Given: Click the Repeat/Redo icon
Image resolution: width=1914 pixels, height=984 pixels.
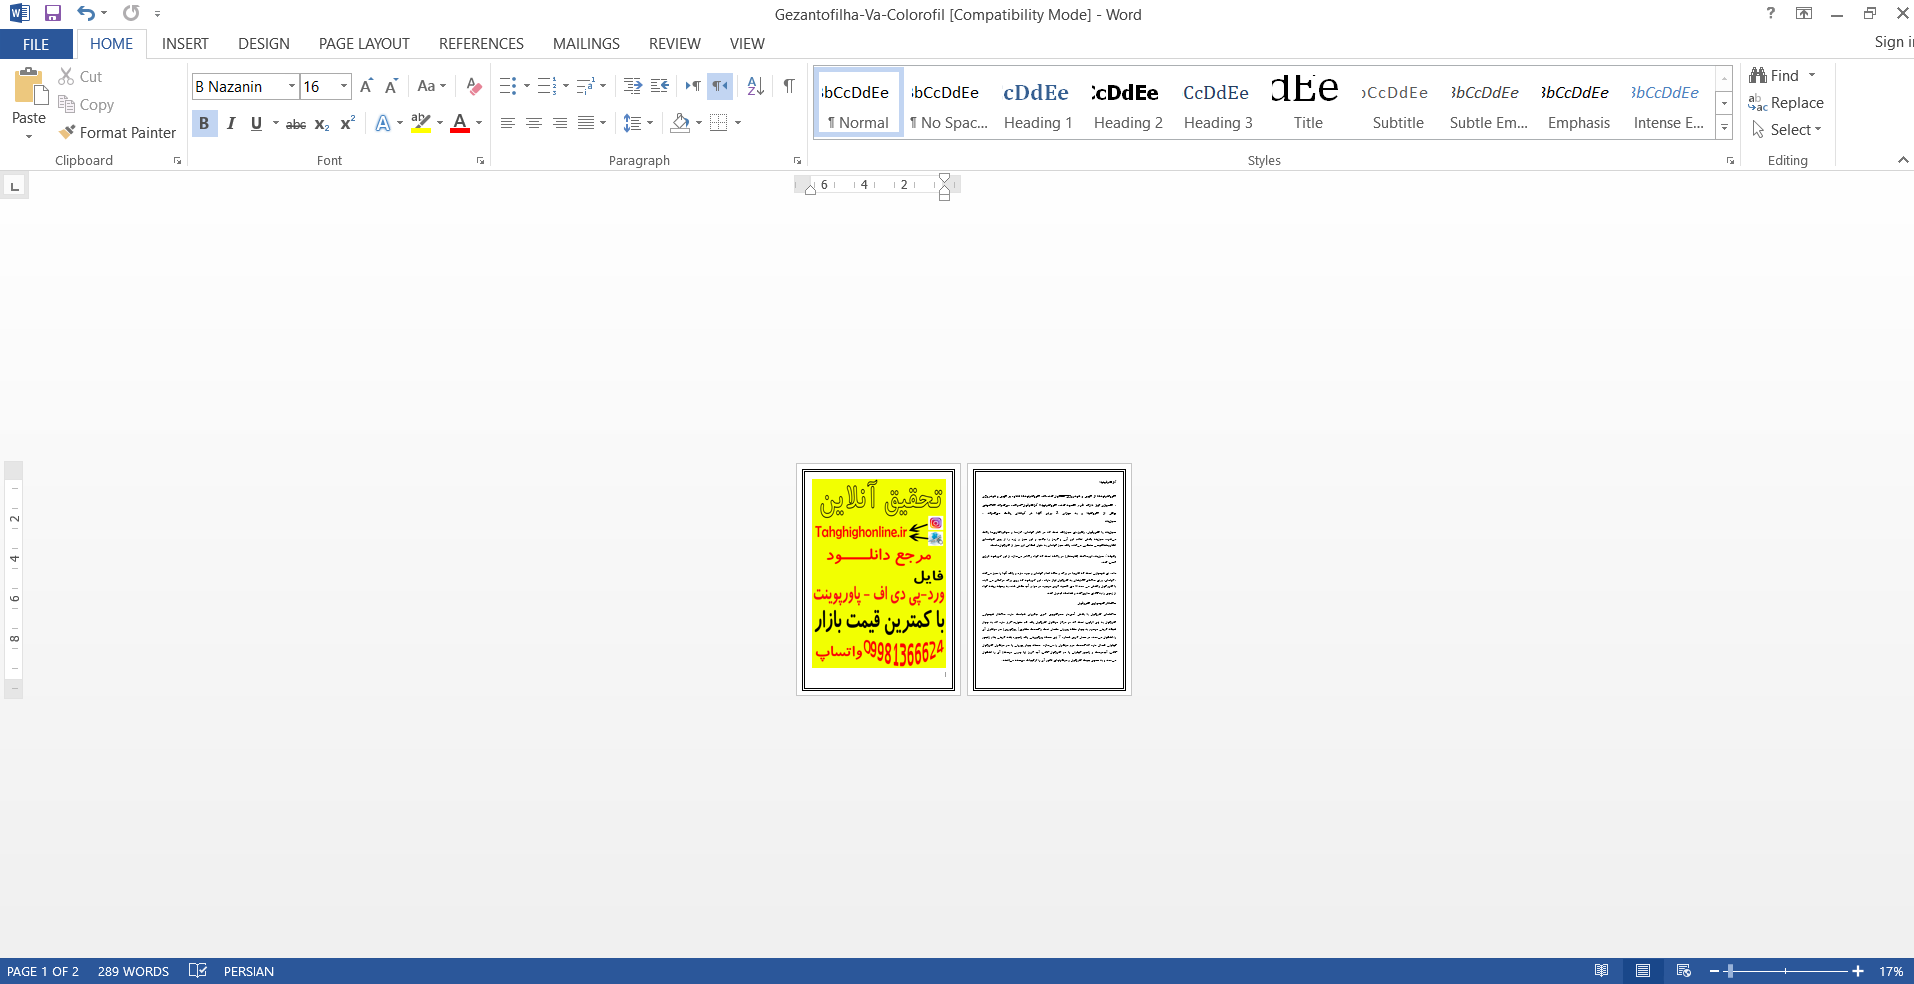Looking at the screenshot, I should 131,14.
